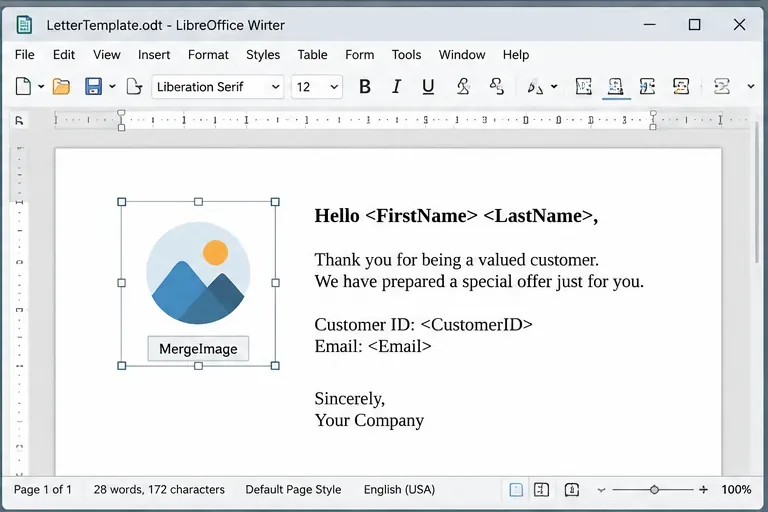This screenshot has width=768, height=512.
Task: Select multiple-page view icon
Action: coord(541,489)
